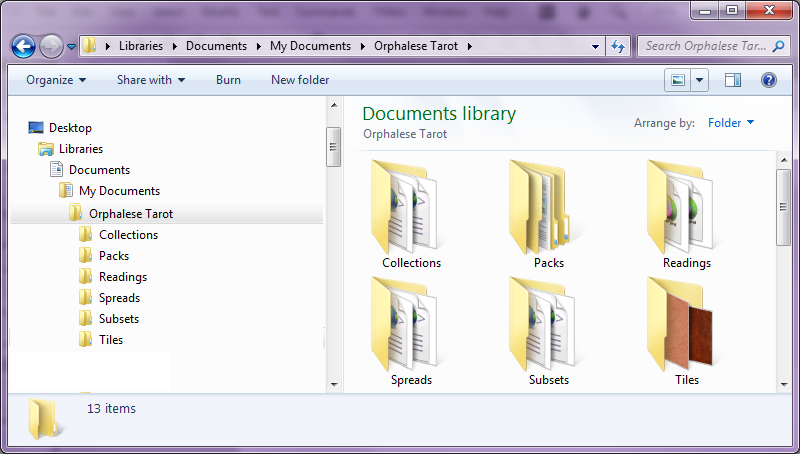This screenshot has height=454, width=800.
Task: Click the folder icon in the details pane
Action: click(x=44, y=419)
